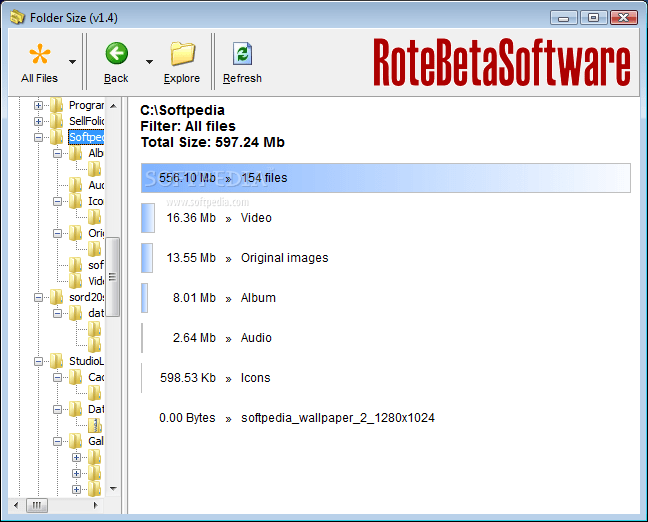Click the RoteBetaSoftware logo

502,62
